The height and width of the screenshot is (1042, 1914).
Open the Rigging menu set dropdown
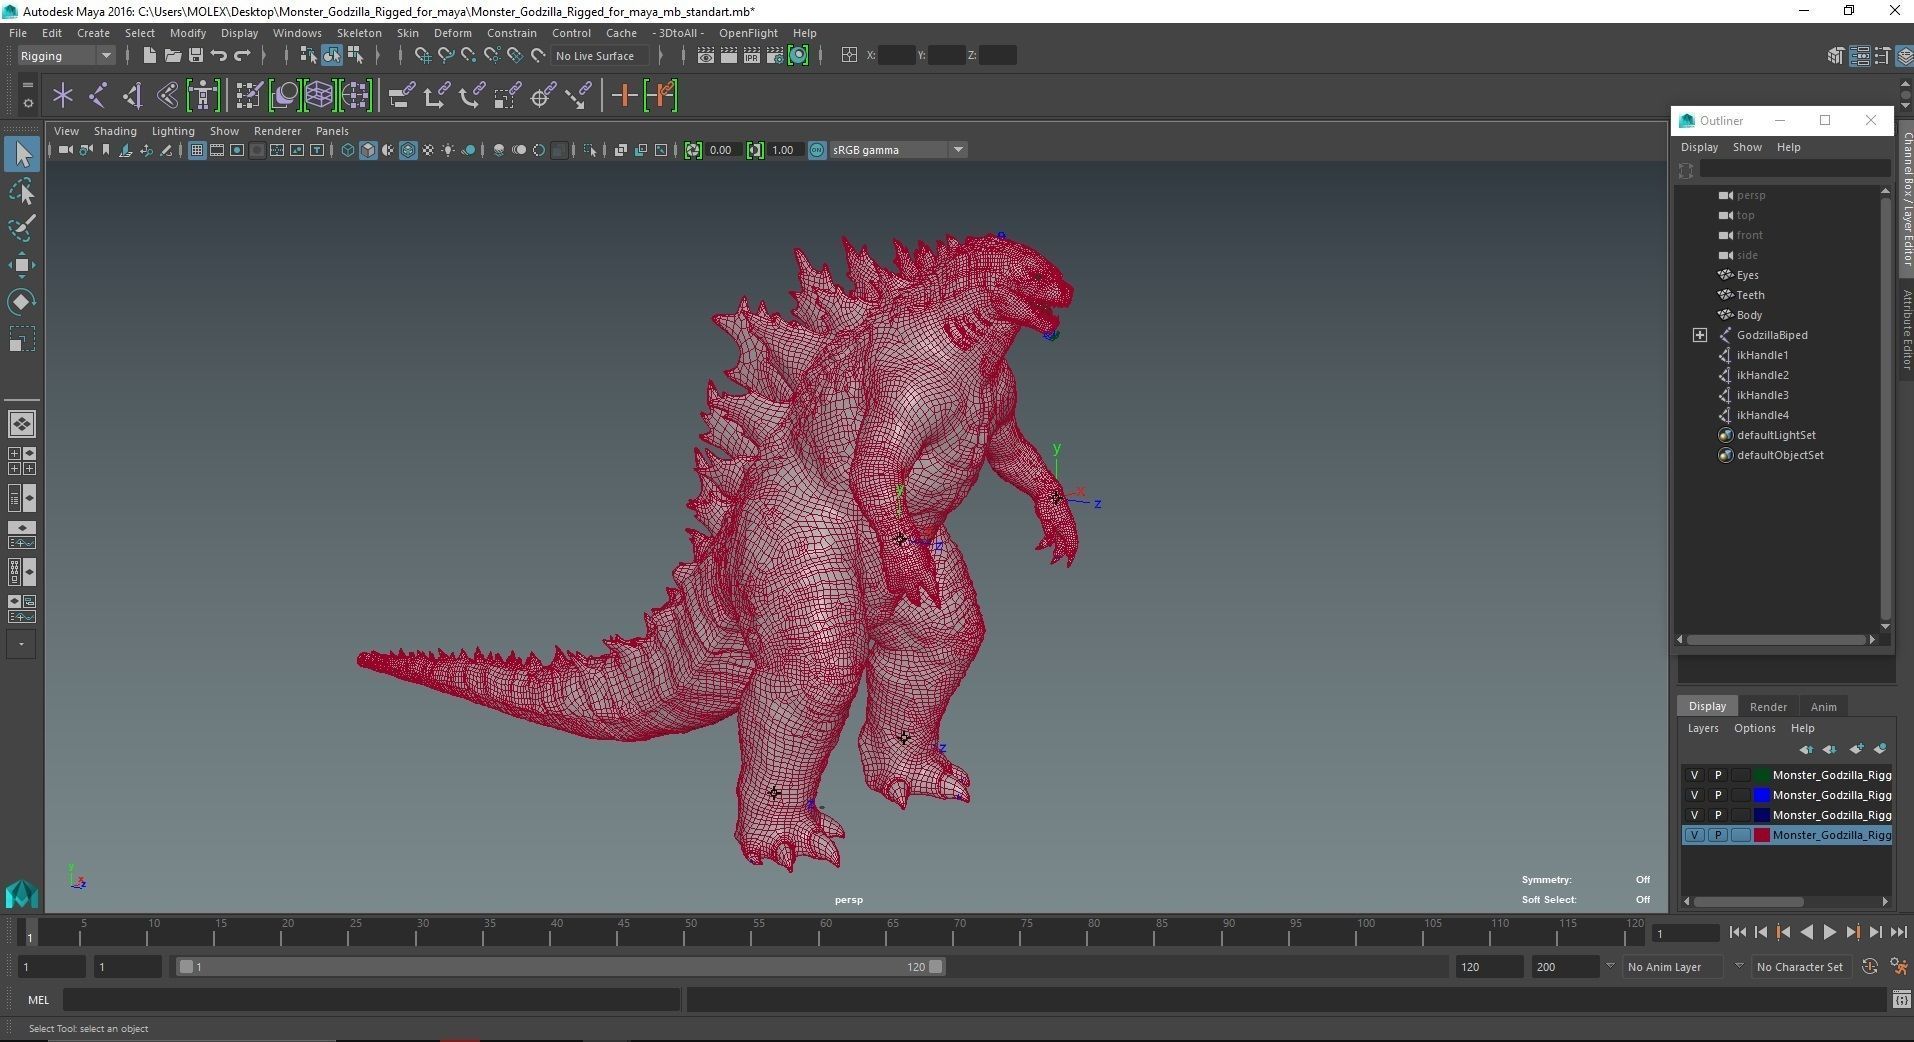point(105,56)
